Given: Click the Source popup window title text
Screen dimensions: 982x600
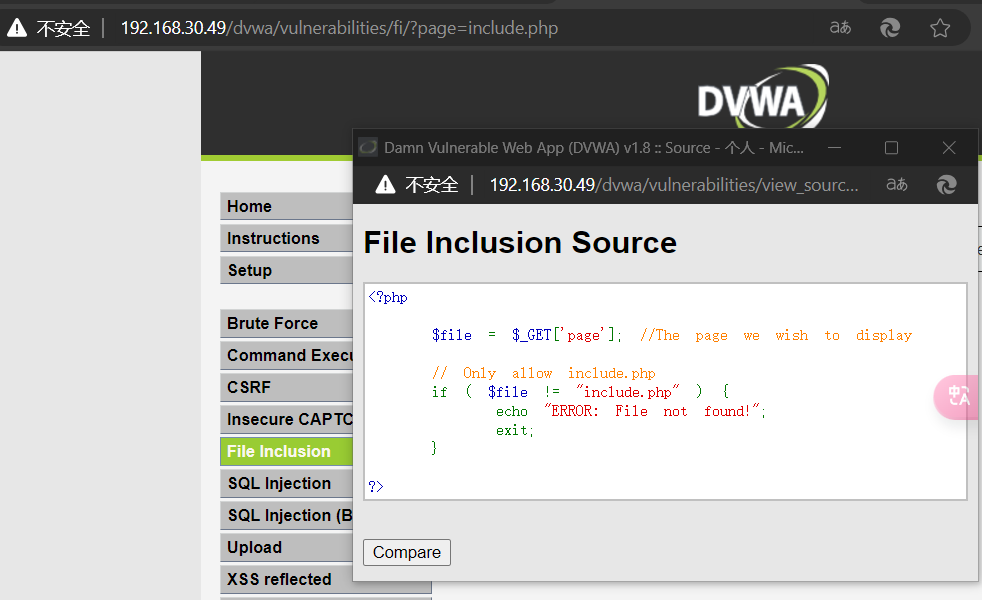Looking at the screenshot, I should 594,148.
